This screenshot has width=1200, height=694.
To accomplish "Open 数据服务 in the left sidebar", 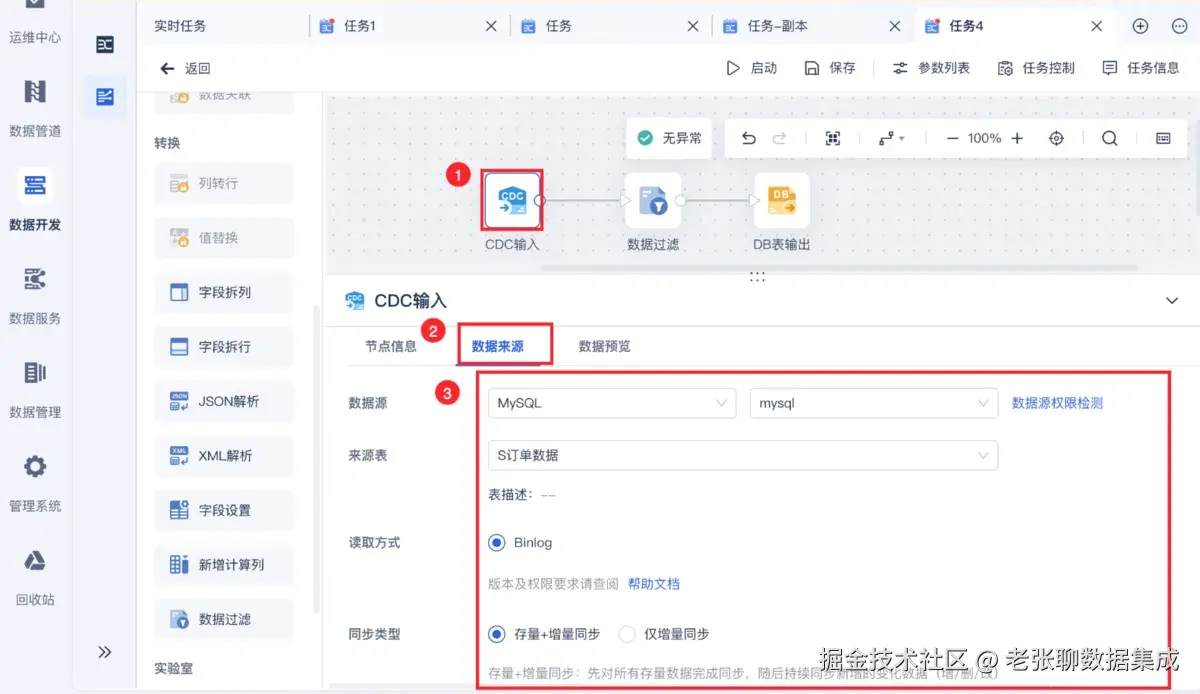I will point(35,295).
